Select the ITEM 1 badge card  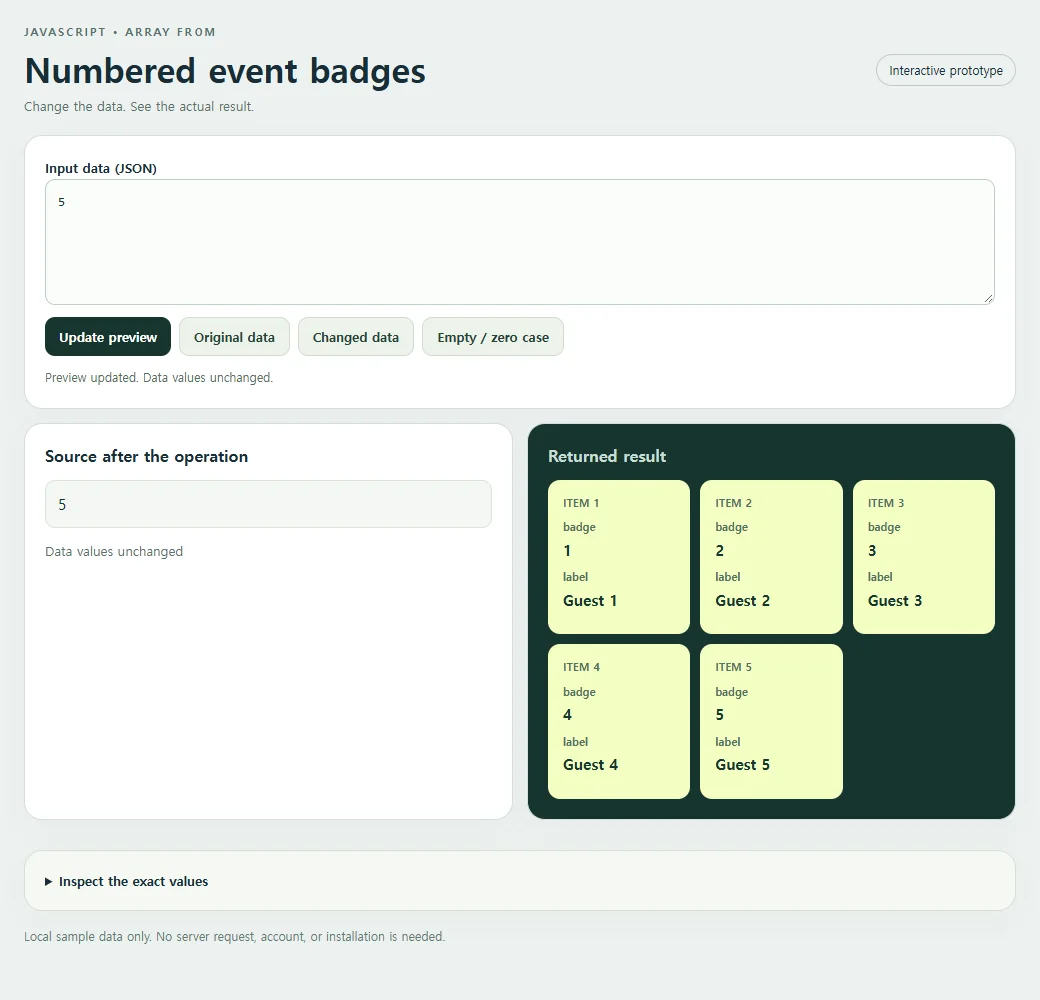pyautogui.click(x=619, y=557)
